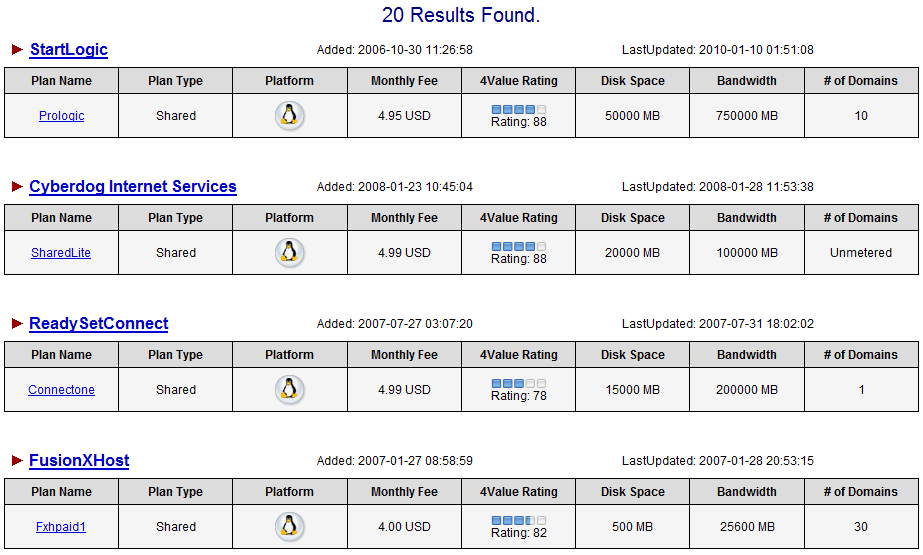
Task: Open Cyberdog Internet Services host link
Action: pos(133,187)
